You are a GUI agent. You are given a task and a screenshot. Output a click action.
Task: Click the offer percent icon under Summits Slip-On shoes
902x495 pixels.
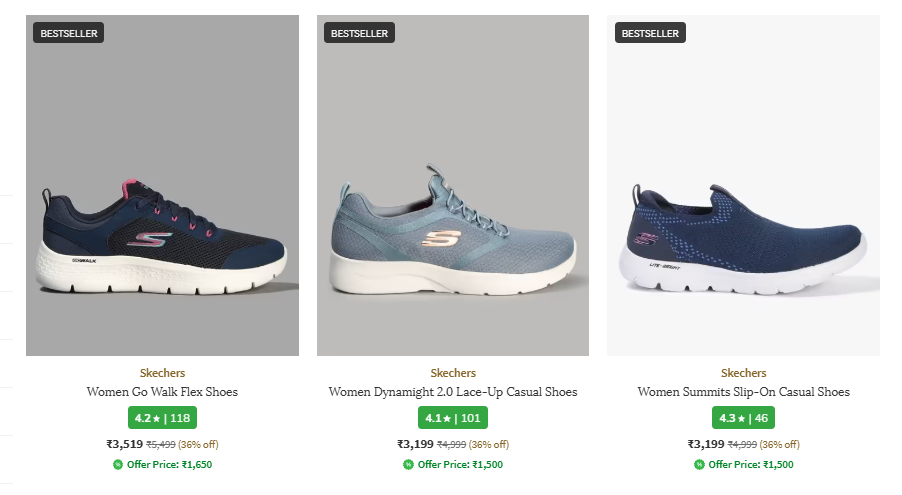pos(699,464)
